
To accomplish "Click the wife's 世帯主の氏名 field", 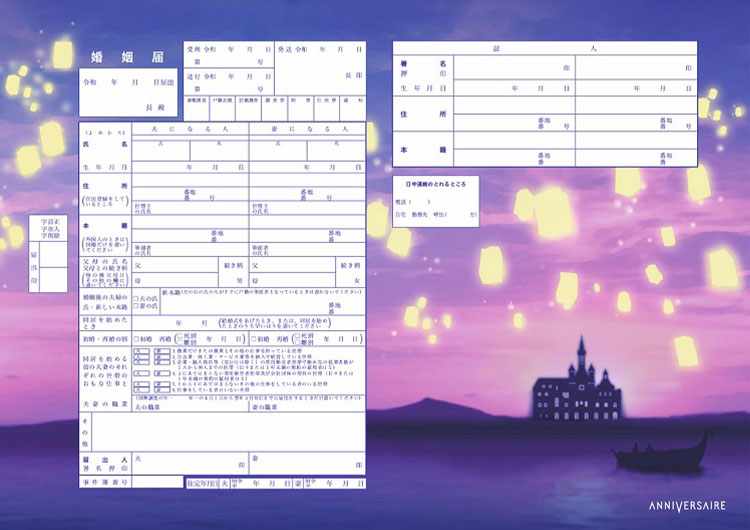I will click(x=308, y=208).
